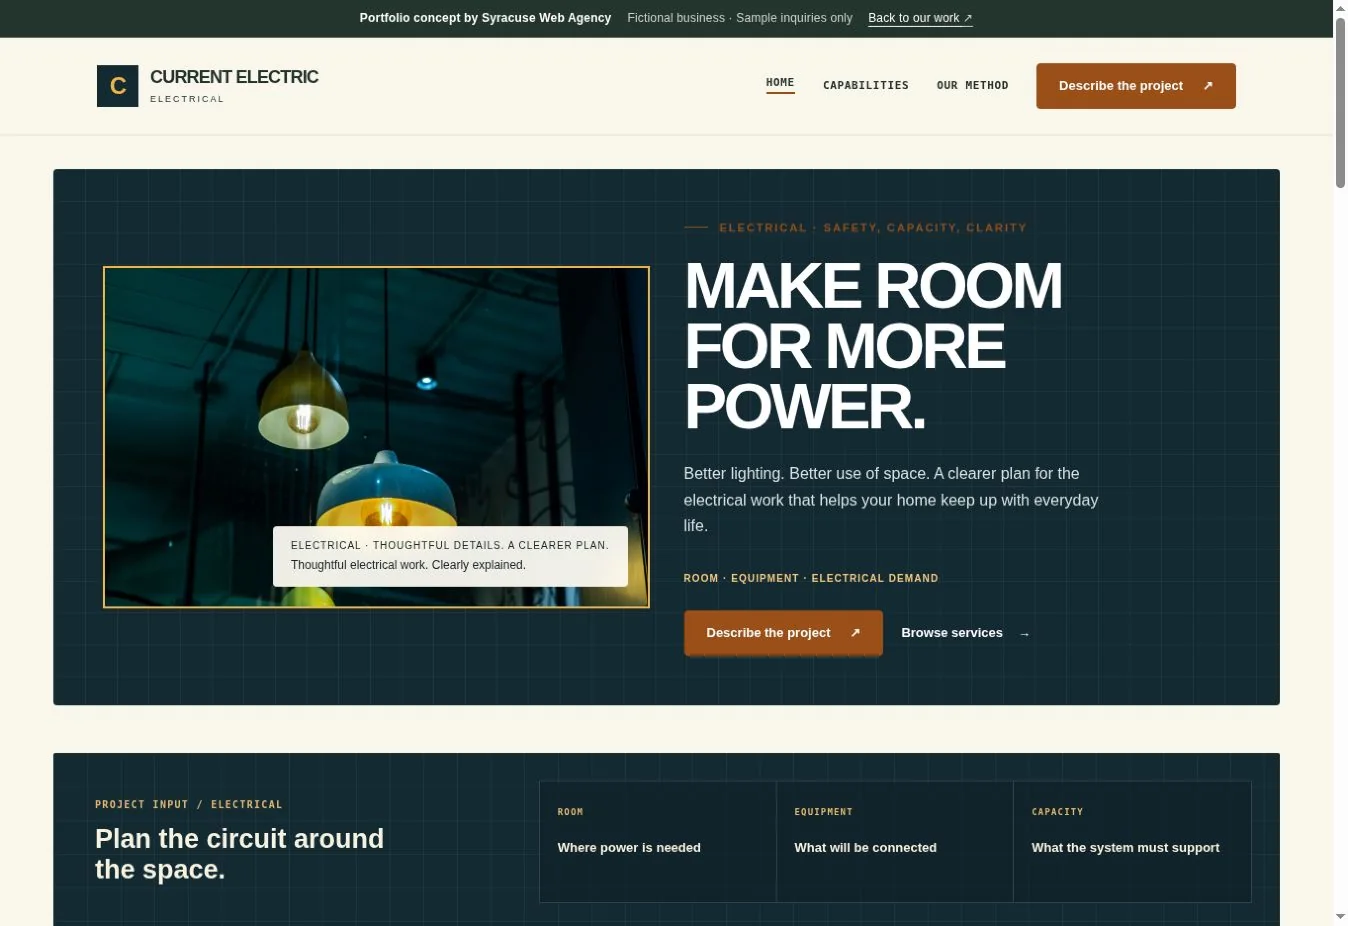
Task: Click the page scrollbar thumb
Action: pos(1340,102)
